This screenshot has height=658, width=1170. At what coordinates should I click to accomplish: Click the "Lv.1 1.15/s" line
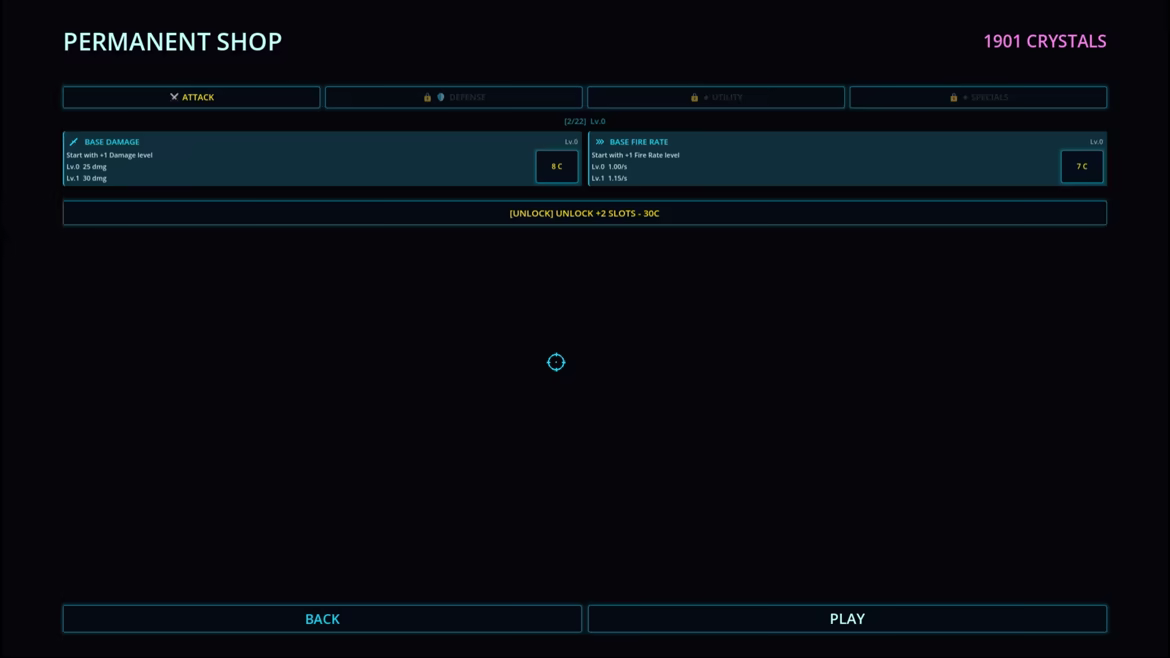click(610, 178)
